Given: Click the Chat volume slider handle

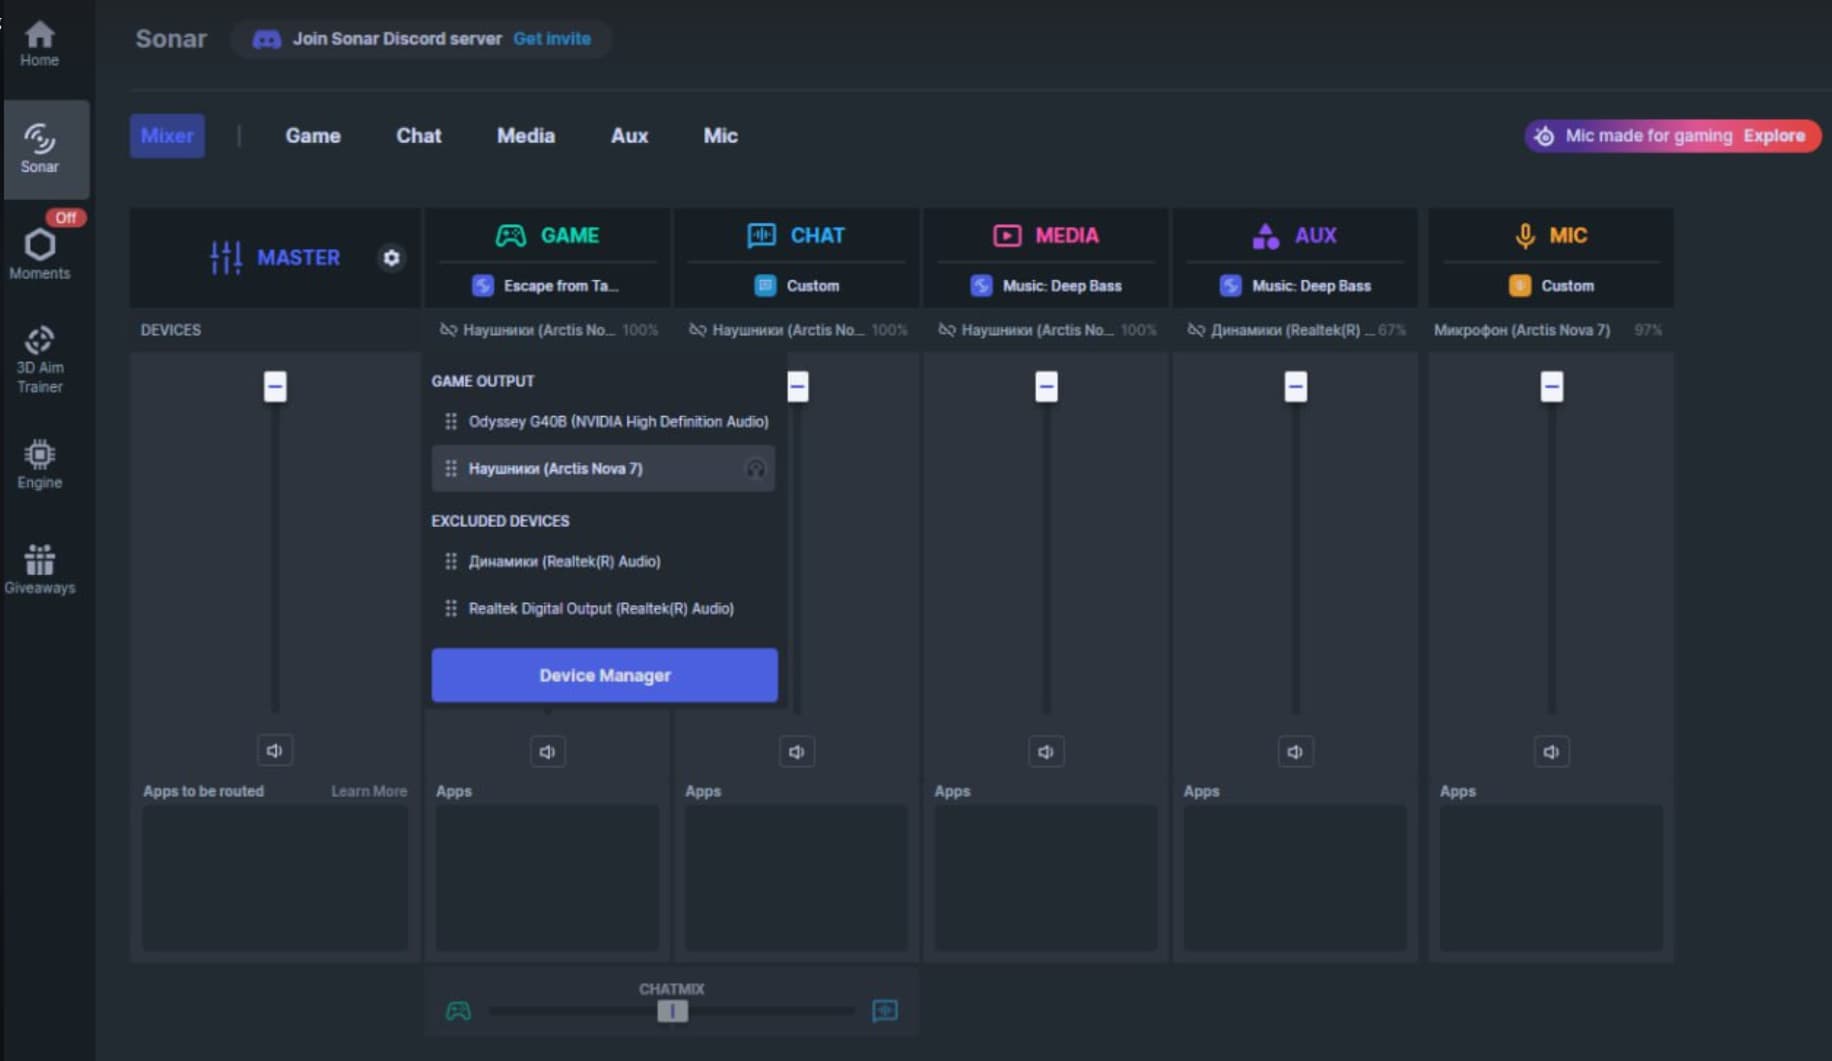Looking at the screenshot, I should point(798,386).
